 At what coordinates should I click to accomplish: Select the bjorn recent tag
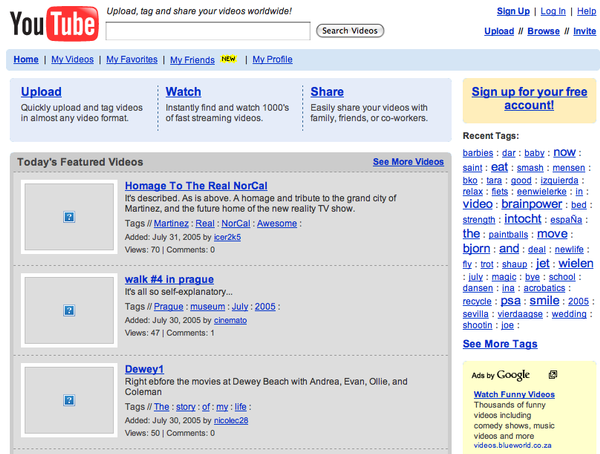tap(476, 248)
